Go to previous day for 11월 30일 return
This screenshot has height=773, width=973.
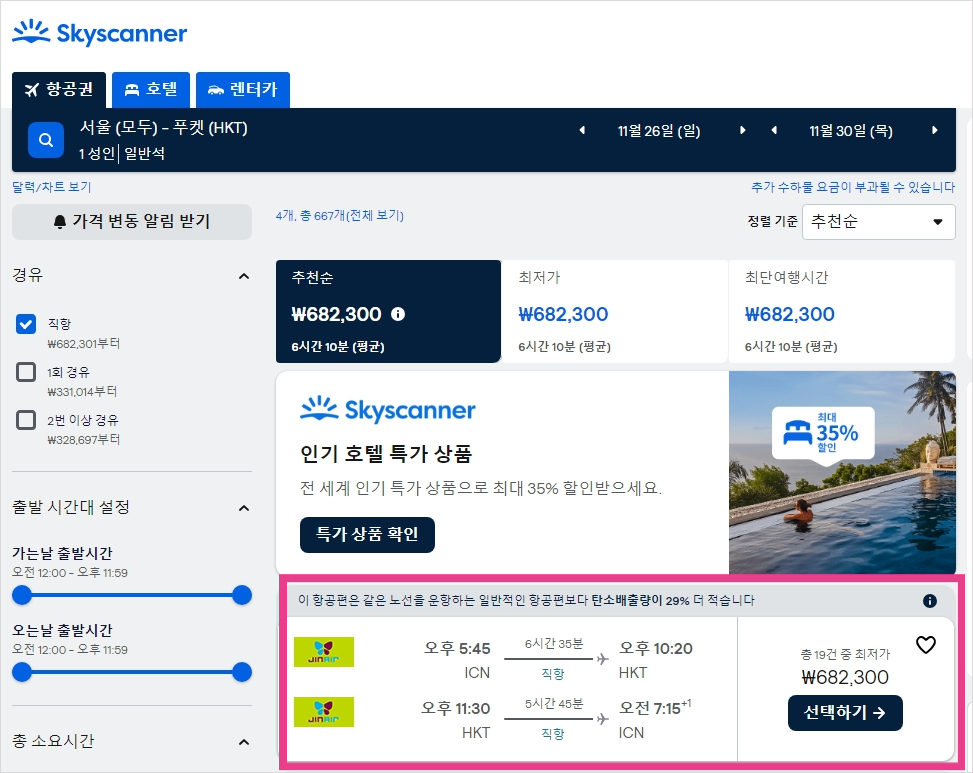[774, 130]
